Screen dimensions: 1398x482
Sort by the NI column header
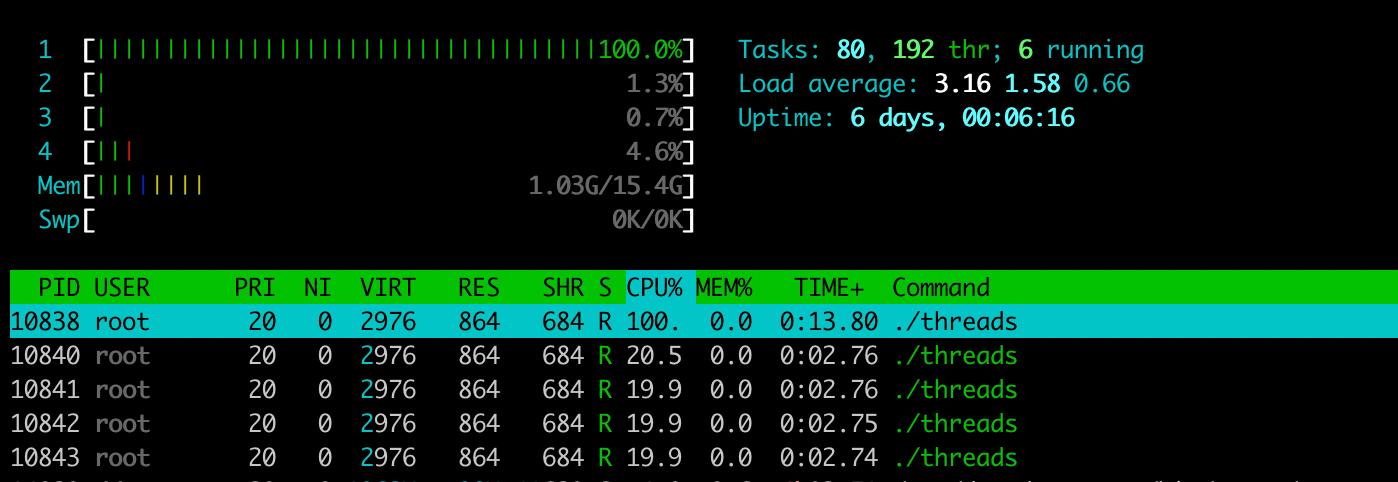point(317,288)
